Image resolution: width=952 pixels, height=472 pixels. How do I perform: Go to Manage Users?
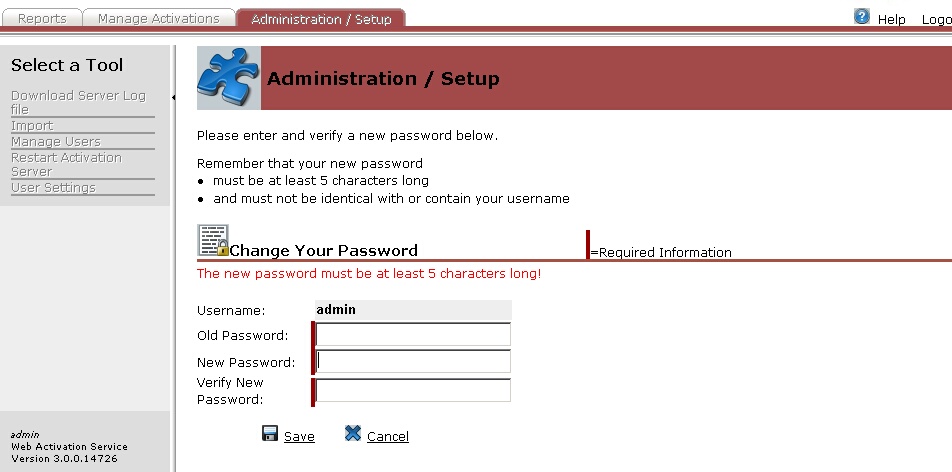[x=55, y=141]
